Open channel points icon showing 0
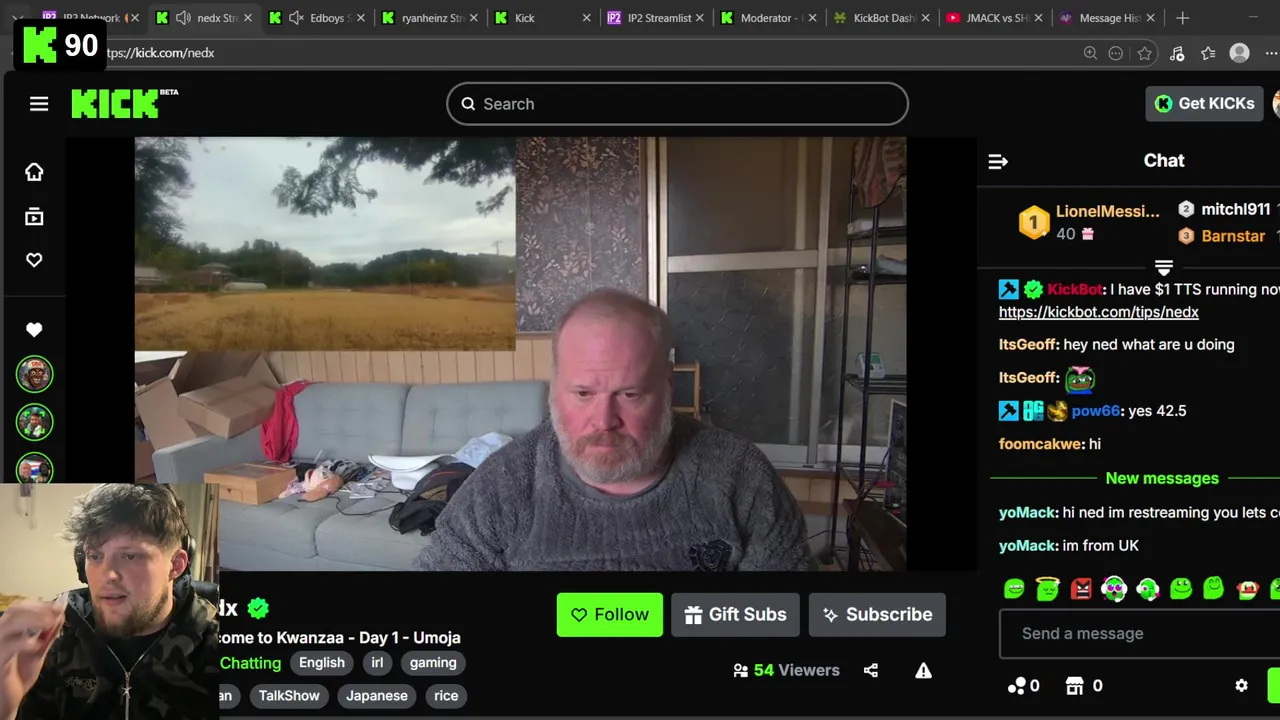 [1024, 686]
